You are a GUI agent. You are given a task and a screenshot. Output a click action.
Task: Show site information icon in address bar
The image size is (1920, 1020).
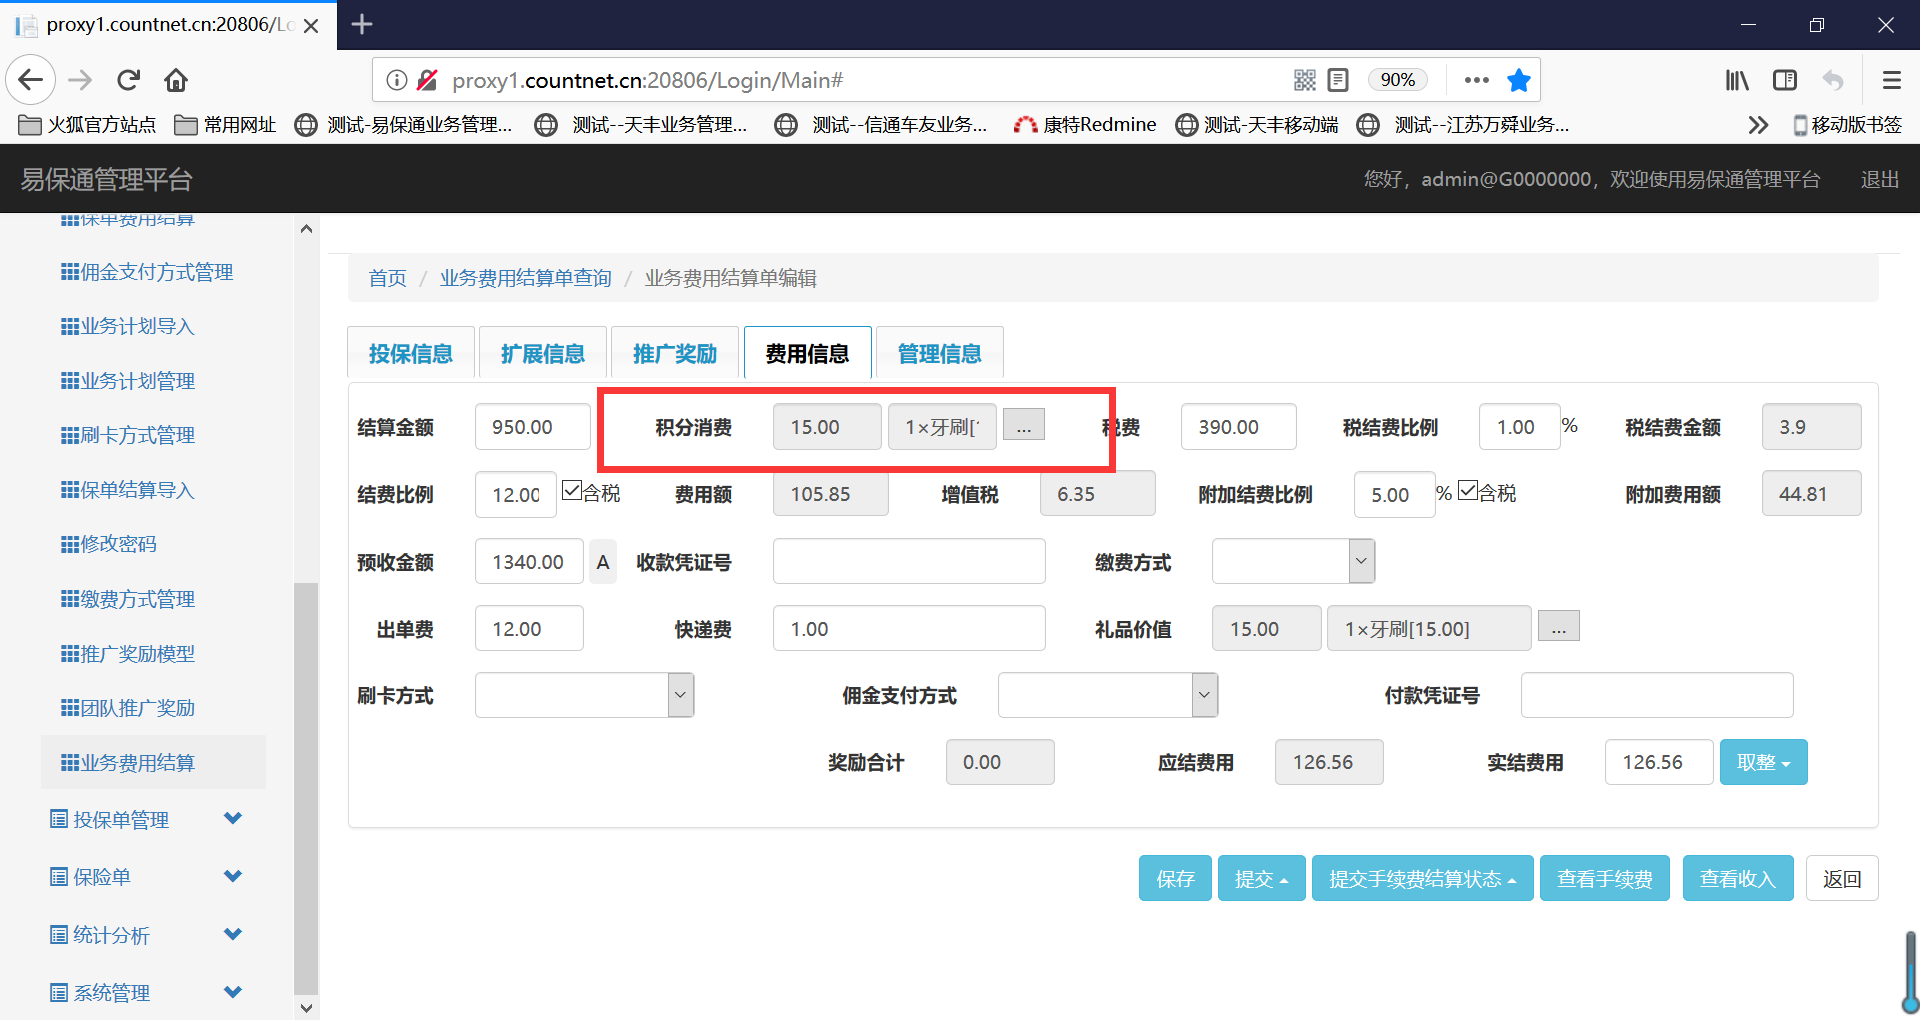tap(397, 80)
